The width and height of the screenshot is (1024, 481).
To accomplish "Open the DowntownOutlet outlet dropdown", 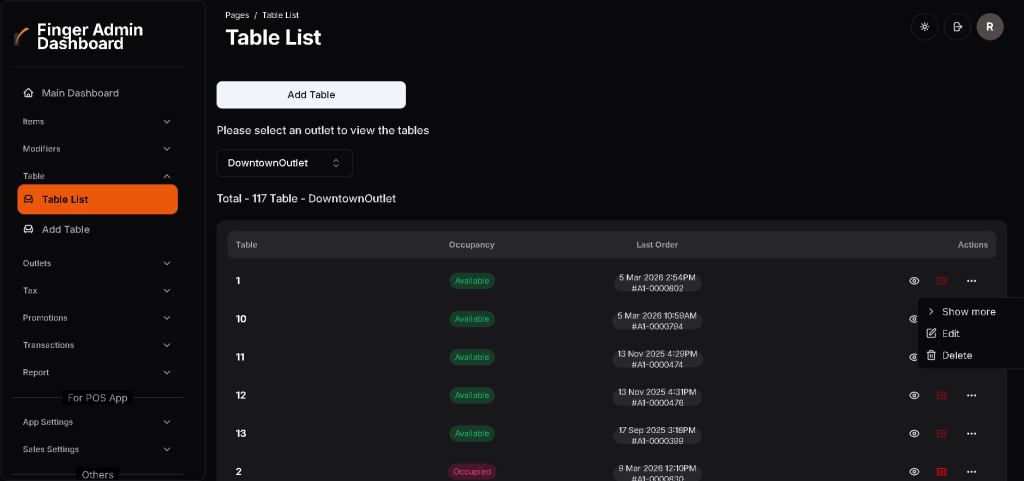I will 284,163.
